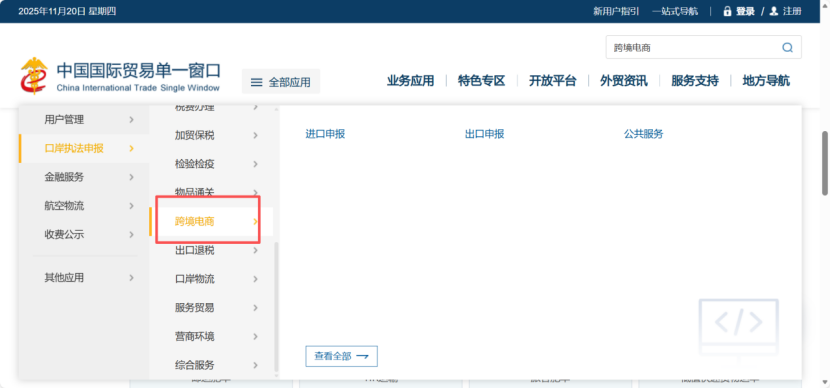Click the user icon beside 注册
Image resolution: width=830 pixels, height=388 pixels.
[773, 11]
